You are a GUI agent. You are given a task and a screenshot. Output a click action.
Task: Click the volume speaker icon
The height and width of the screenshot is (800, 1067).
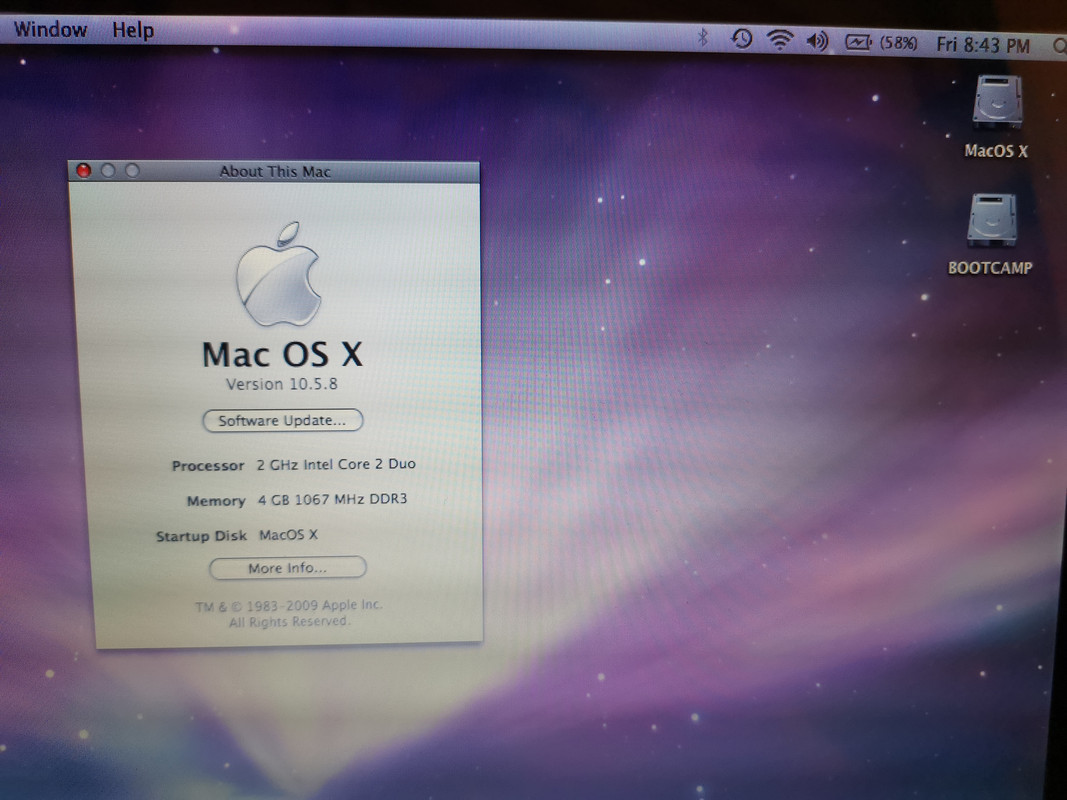pyautogui.click(x=817, y=41)
